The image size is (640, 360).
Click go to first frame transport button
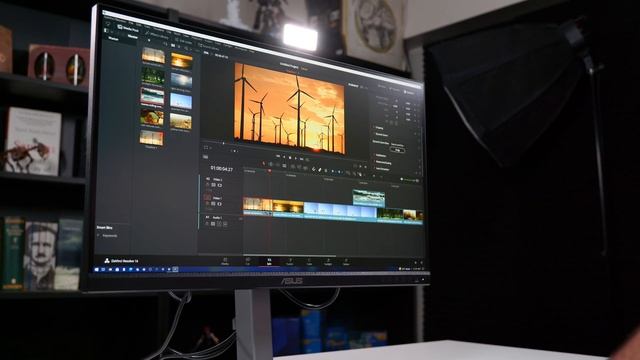(x=278, y=156)
